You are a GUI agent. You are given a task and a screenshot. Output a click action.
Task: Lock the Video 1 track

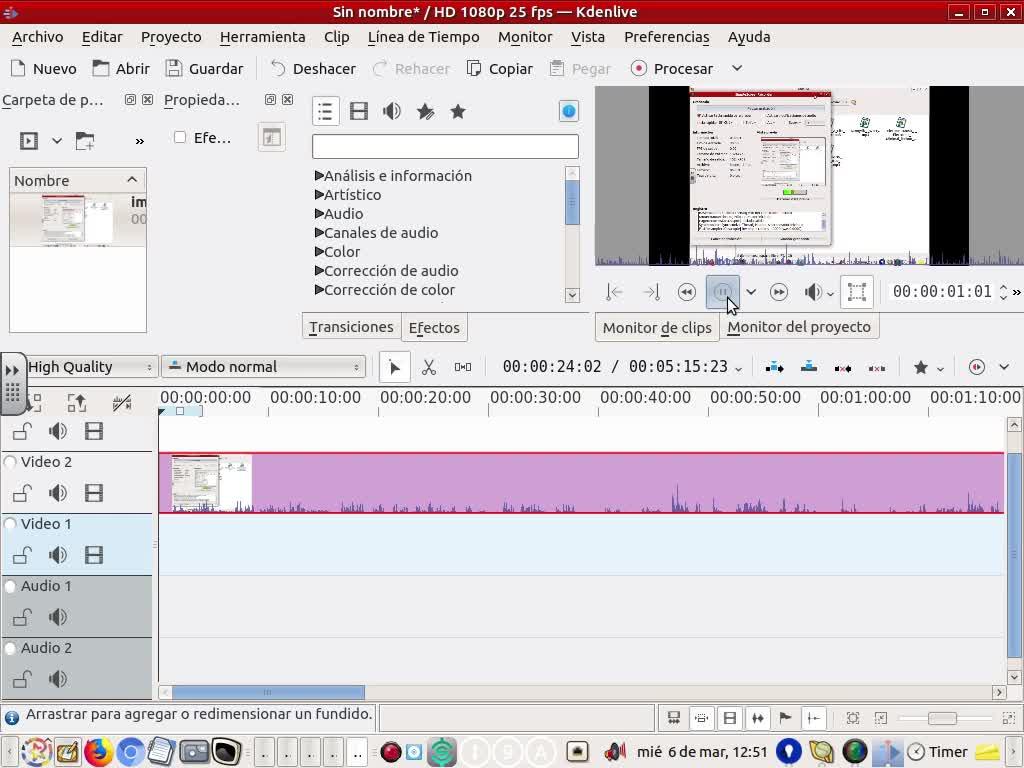(x=22, y=555)
